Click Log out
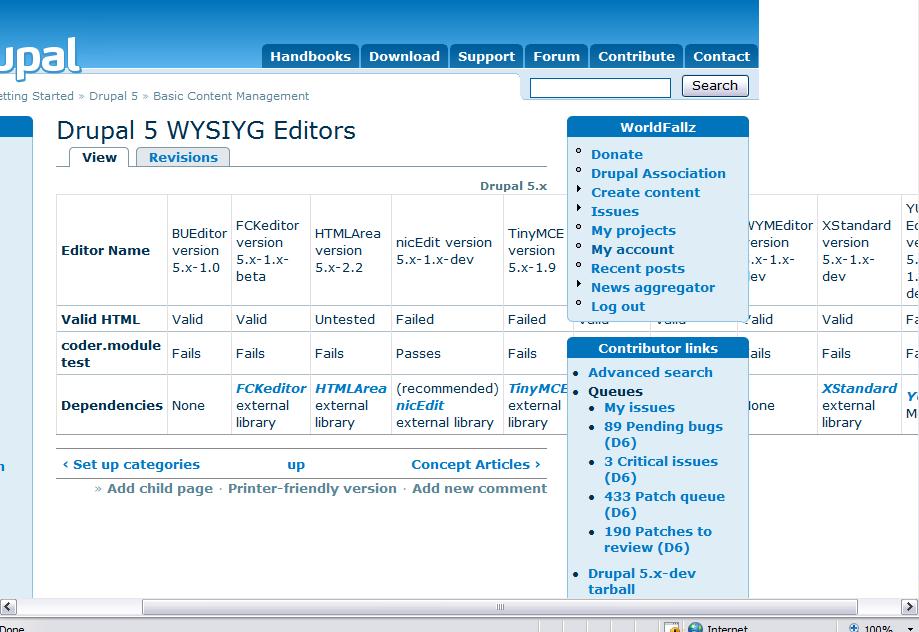The image size is (919, 632). point(618,307)
